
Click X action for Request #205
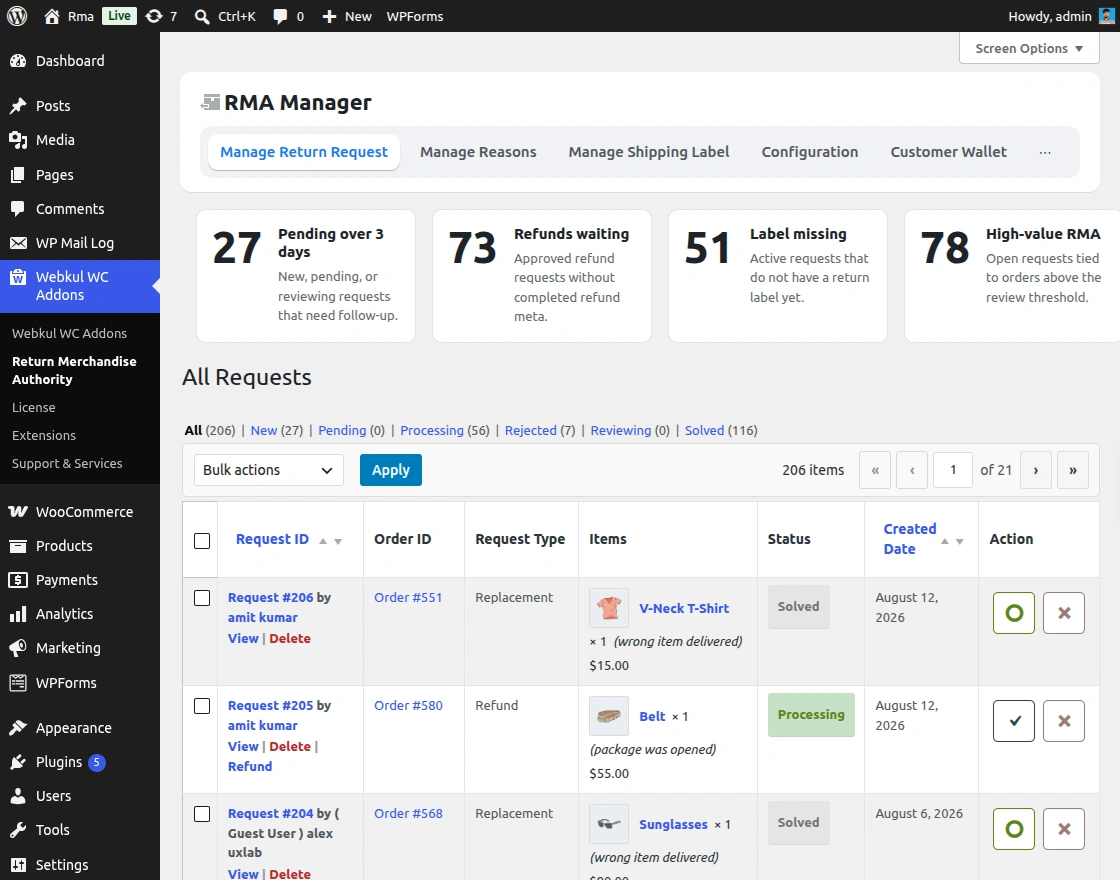[1064, 721]
